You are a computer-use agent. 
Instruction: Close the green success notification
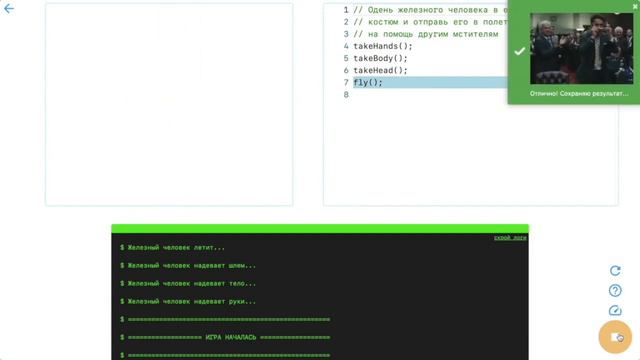[x=635, y=7]
